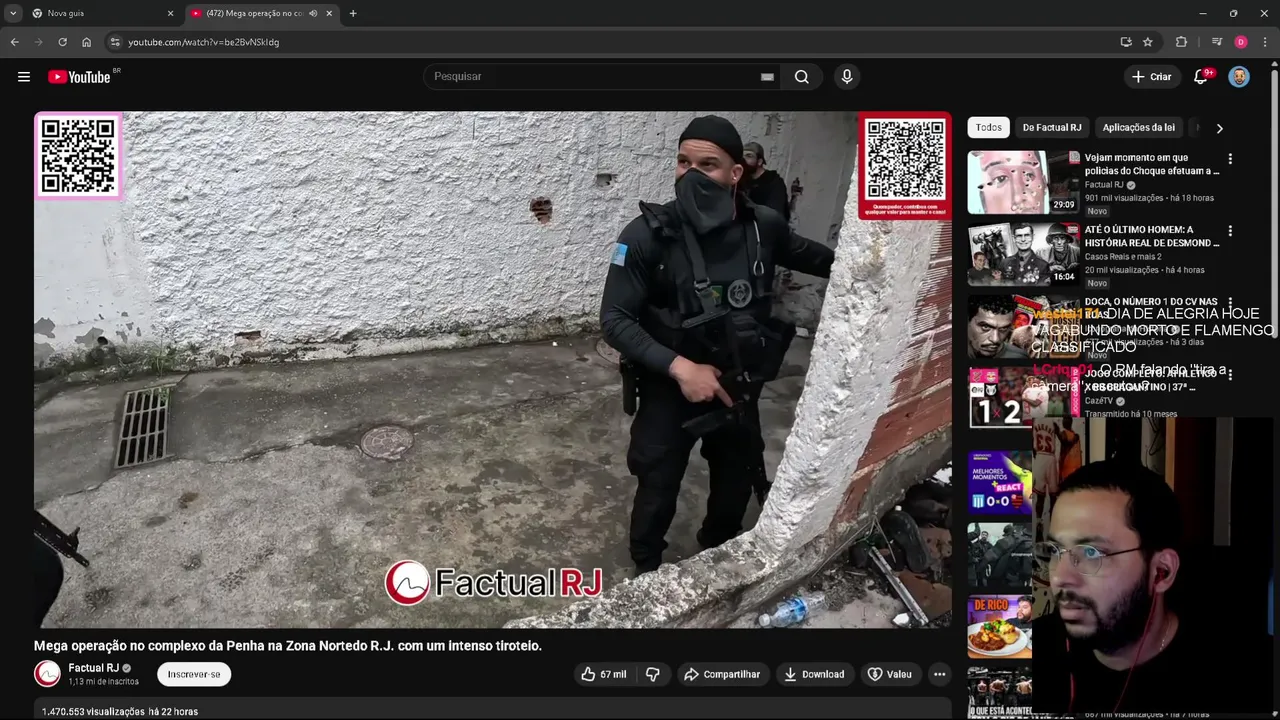
Task: Show more filter chips with right arrow
Action: click(1219, 128)
